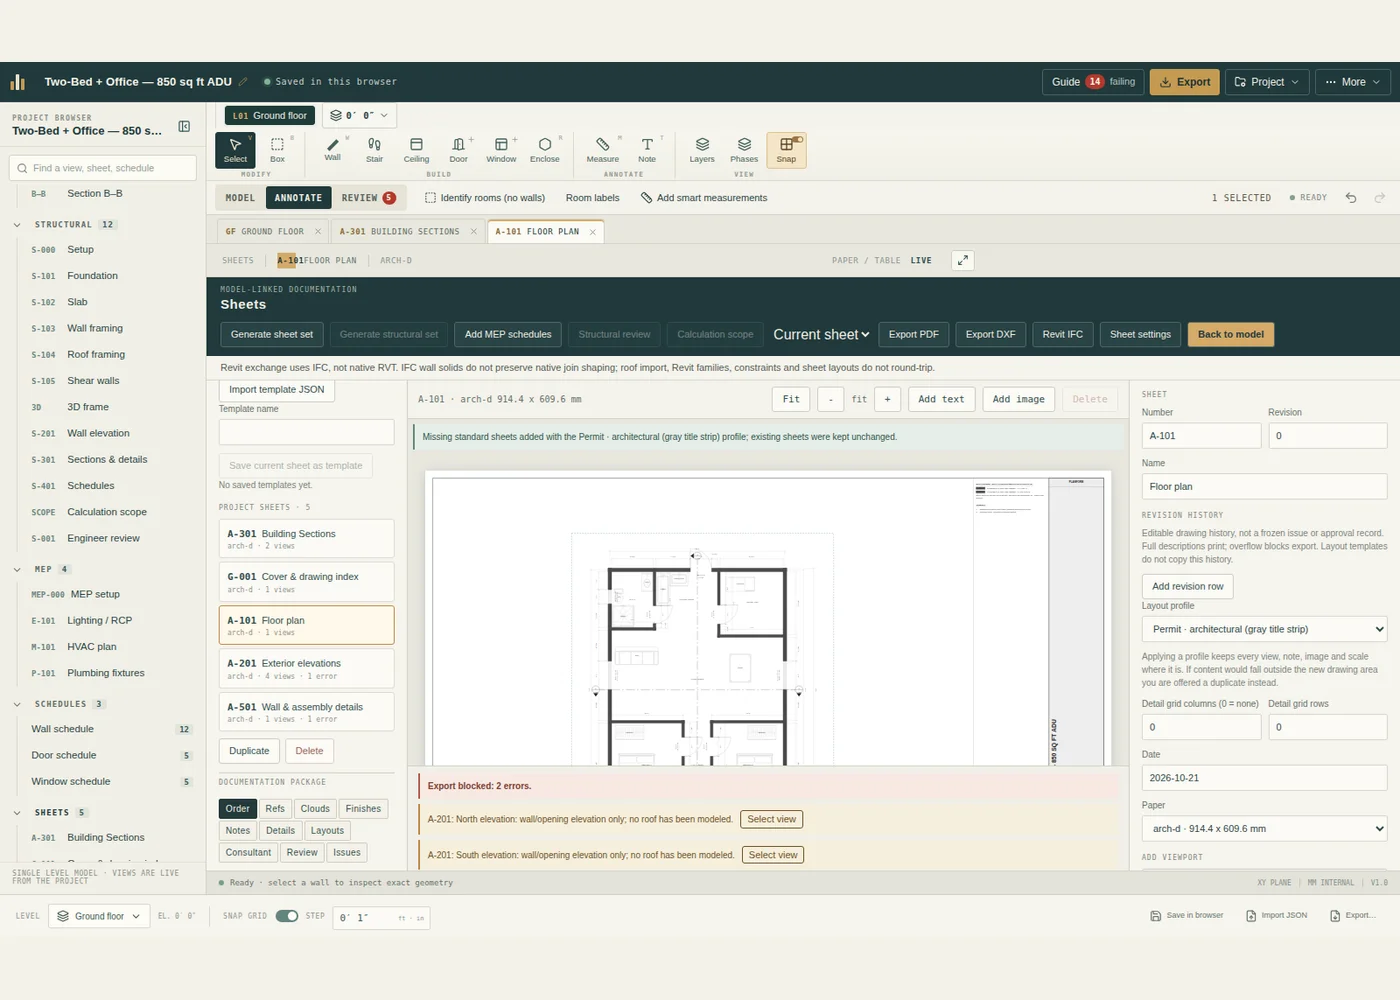Pick the Stair tool
The width and height of the screenshot is (1400, 1000).
(x=374, y=149)
